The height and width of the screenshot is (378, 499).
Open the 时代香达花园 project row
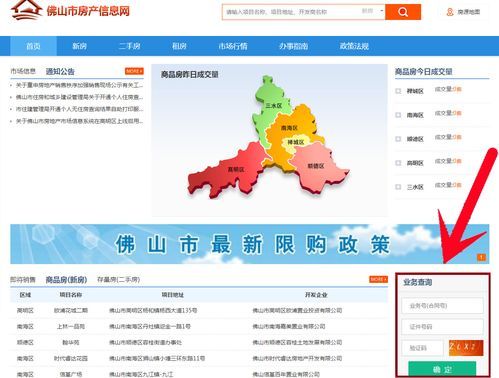[199, 358]
